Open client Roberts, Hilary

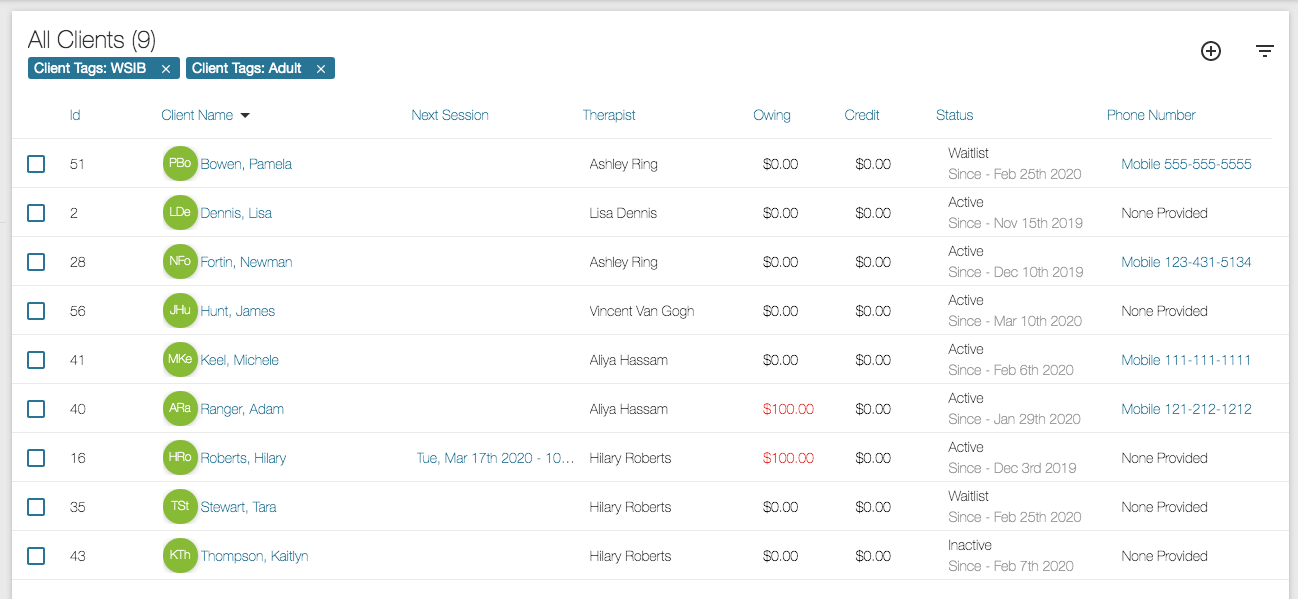[x=243, y=458]
